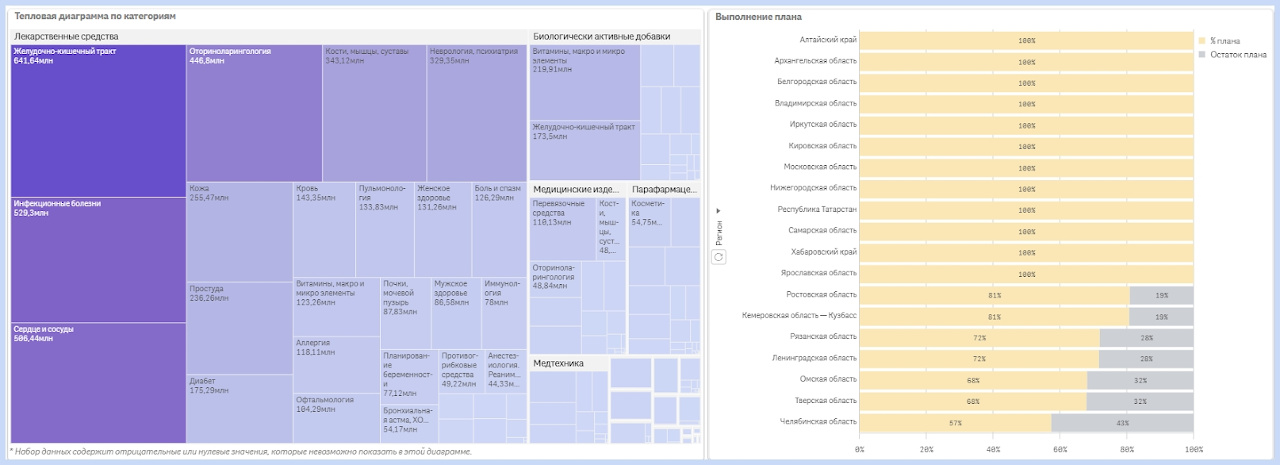Image resolution: width=1280 pixels, height=465 pixels.
Task: Select the Неврология, психиатрия tile
Action: tap(476, 113)
